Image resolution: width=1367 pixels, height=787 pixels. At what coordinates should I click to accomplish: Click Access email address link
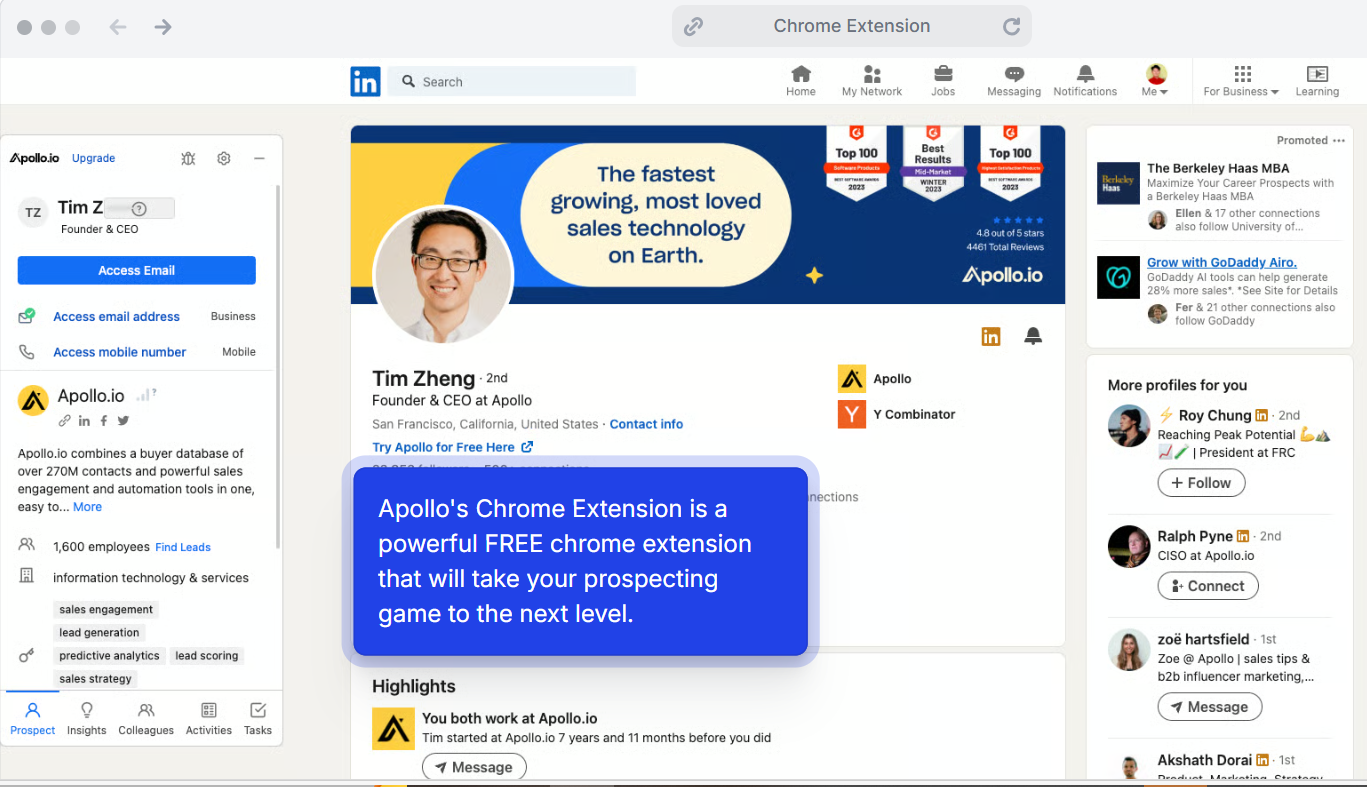[117, 316]
